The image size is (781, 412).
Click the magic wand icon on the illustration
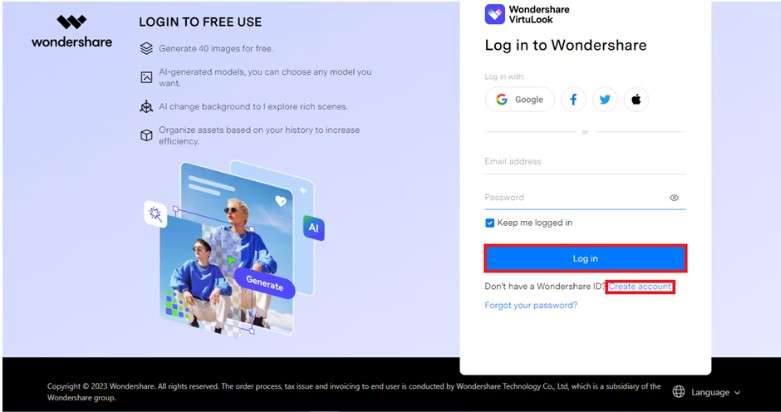click(x=155, y=214)
